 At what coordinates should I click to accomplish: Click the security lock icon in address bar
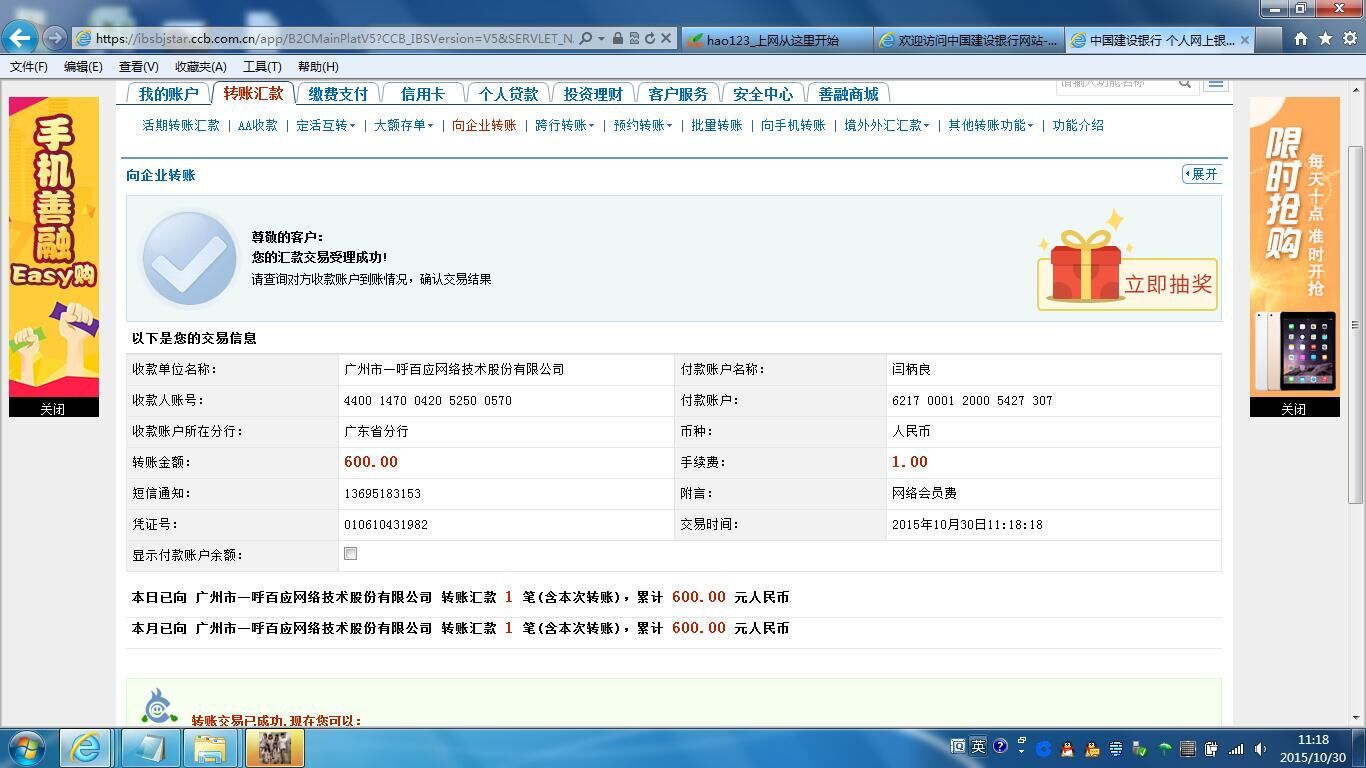click(618, 39)
